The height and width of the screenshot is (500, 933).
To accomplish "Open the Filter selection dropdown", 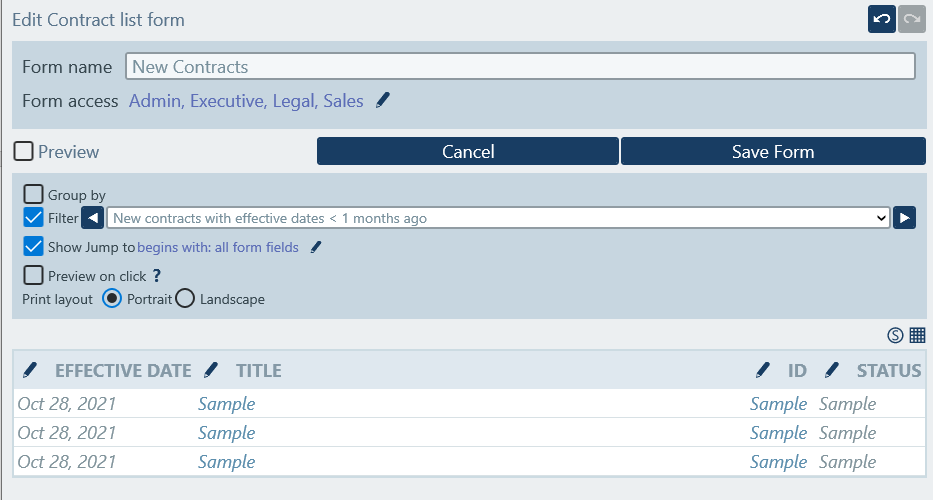I will (499, 218).
